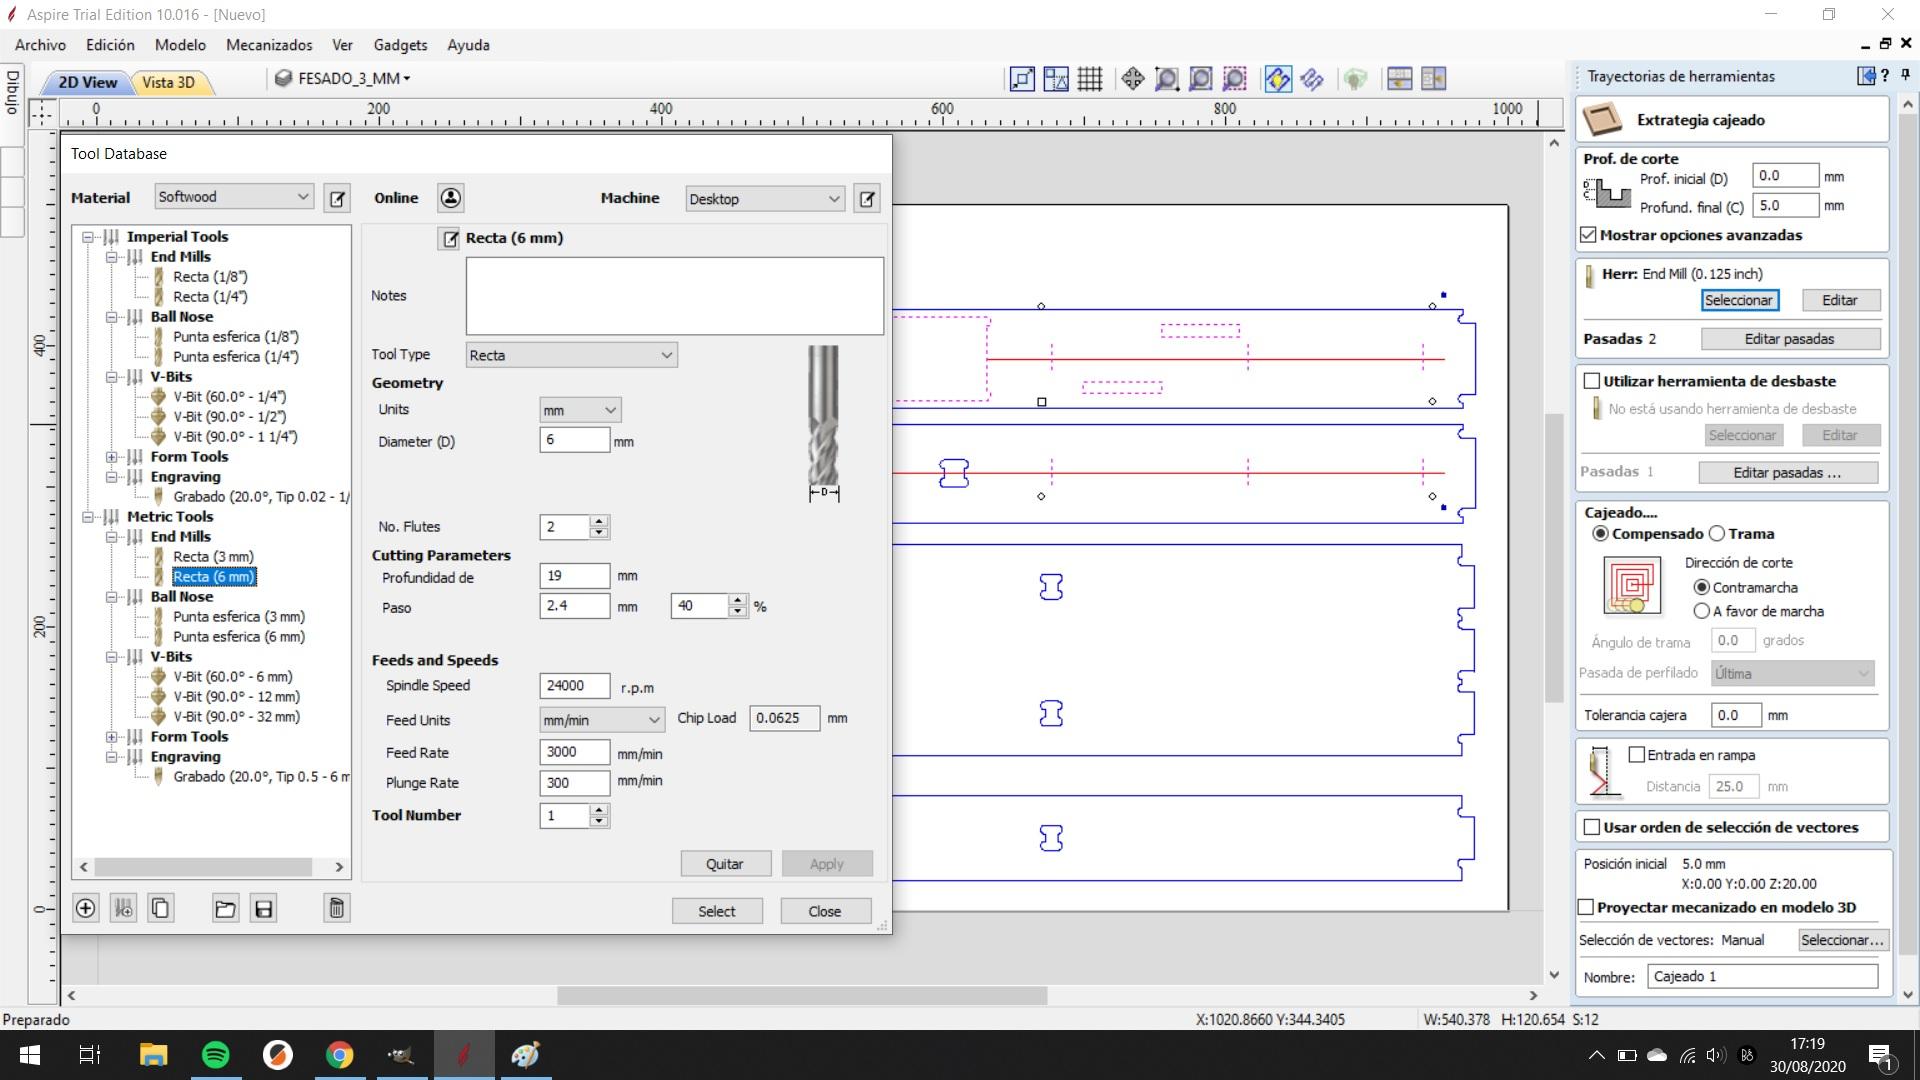Open the Tool Type Recta dropdown

571,355
